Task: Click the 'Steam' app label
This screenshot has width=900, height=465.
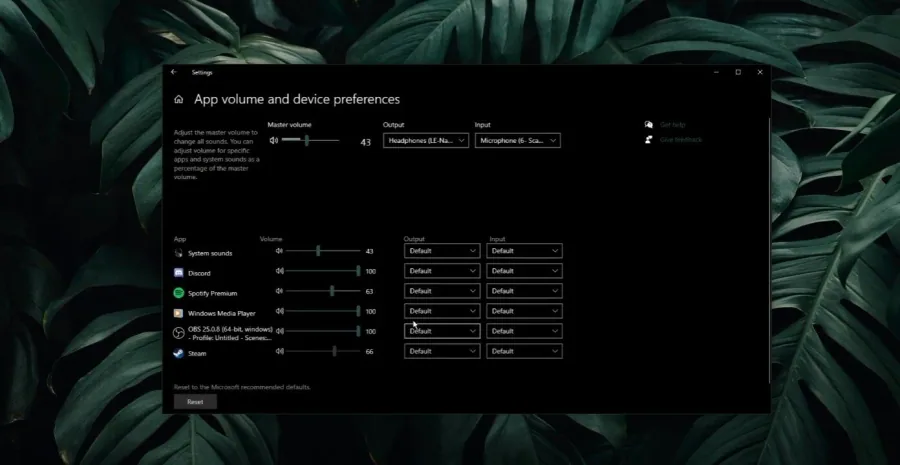Action: coord(197,354)
